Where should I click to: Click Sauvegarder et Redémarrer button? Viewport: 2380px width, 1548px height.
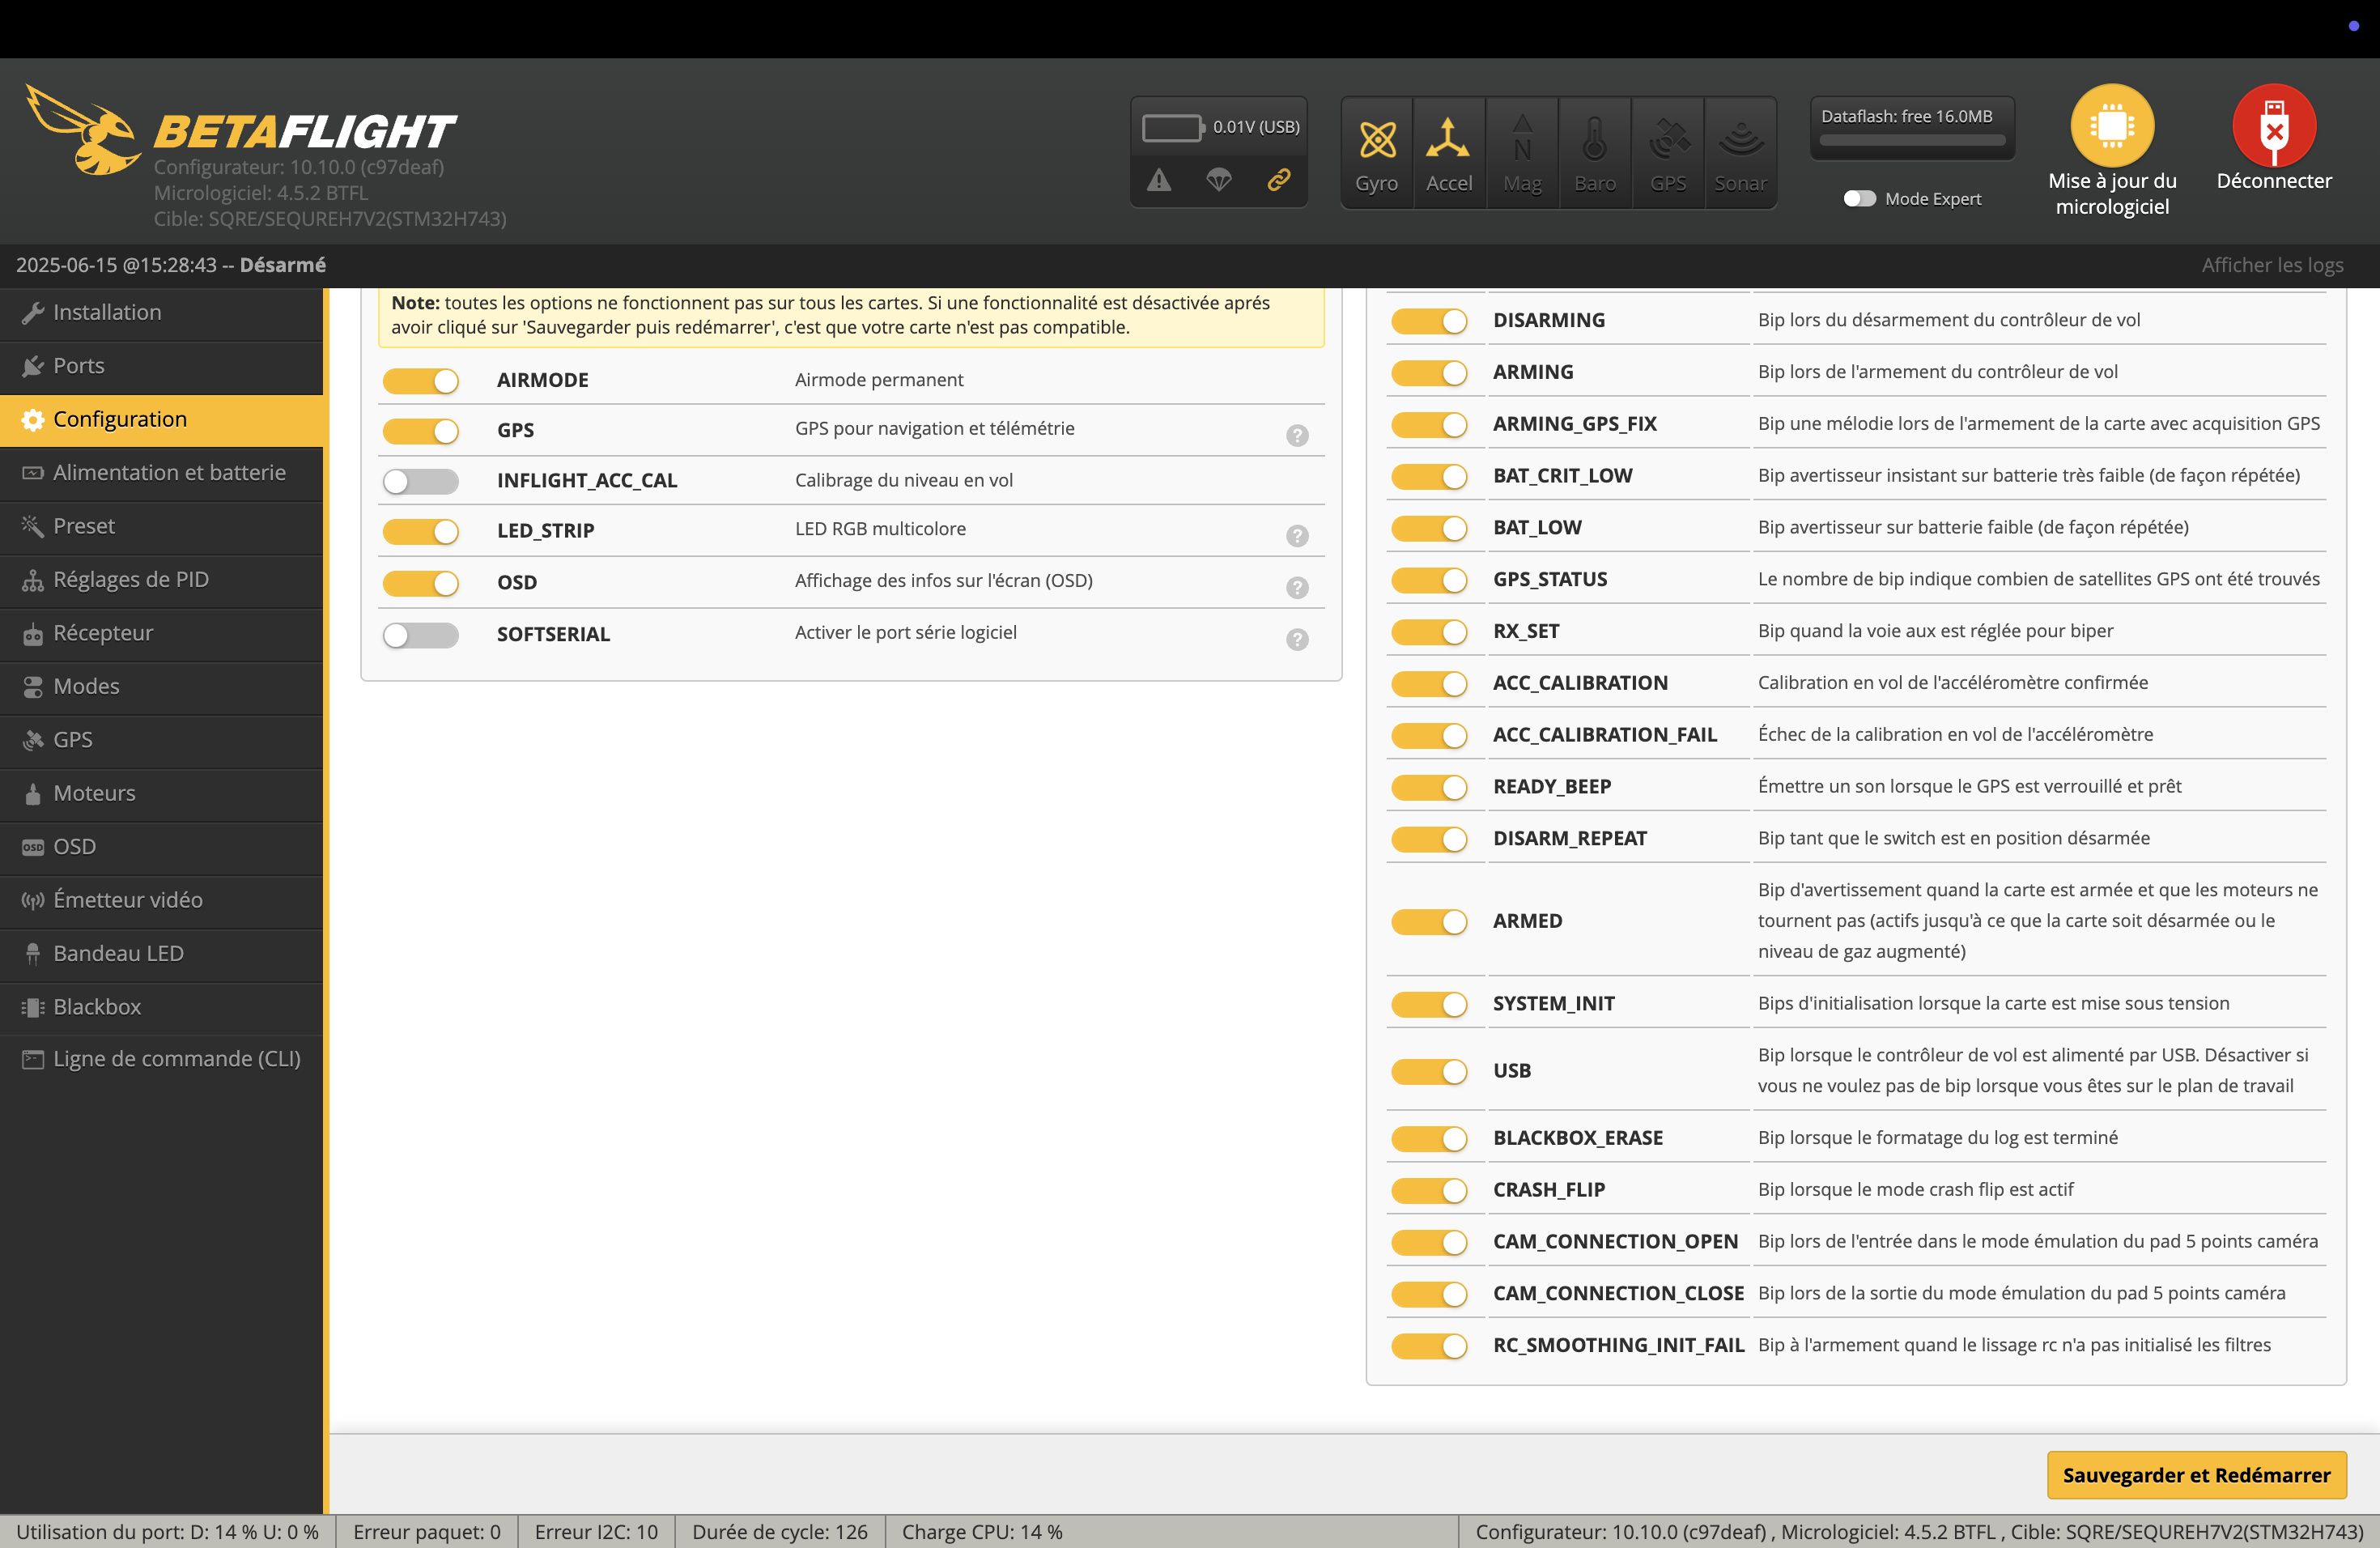pyautogui.click(x=2196, y=1474)
